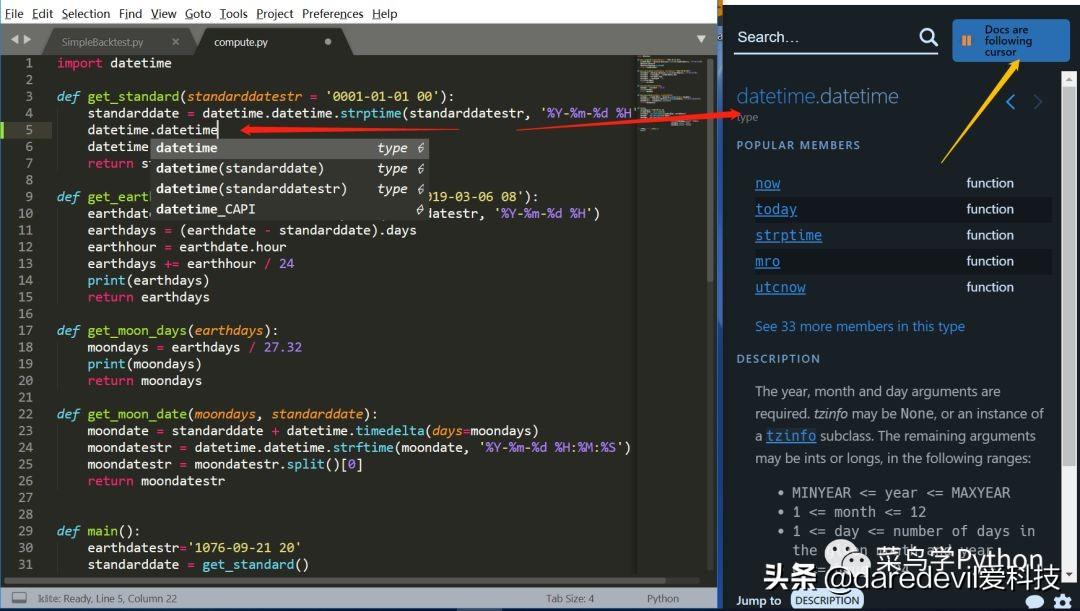The width and height of the screenshot is (1080, 611).
Task: Open the Project menu
Action: [275, 14]
